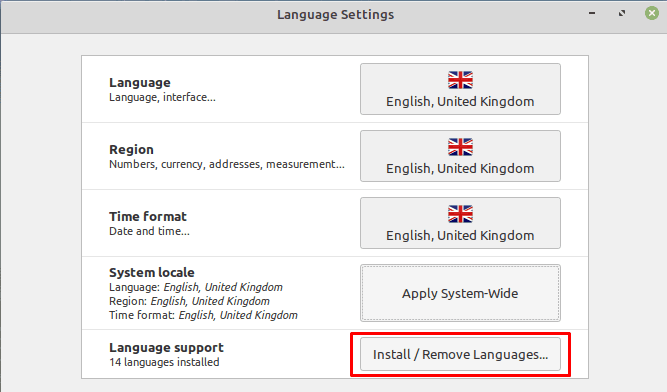Click the Apply System-Wide button
Image resolution: width=667 pixels, height=392 pixels.
coord(460,293)
